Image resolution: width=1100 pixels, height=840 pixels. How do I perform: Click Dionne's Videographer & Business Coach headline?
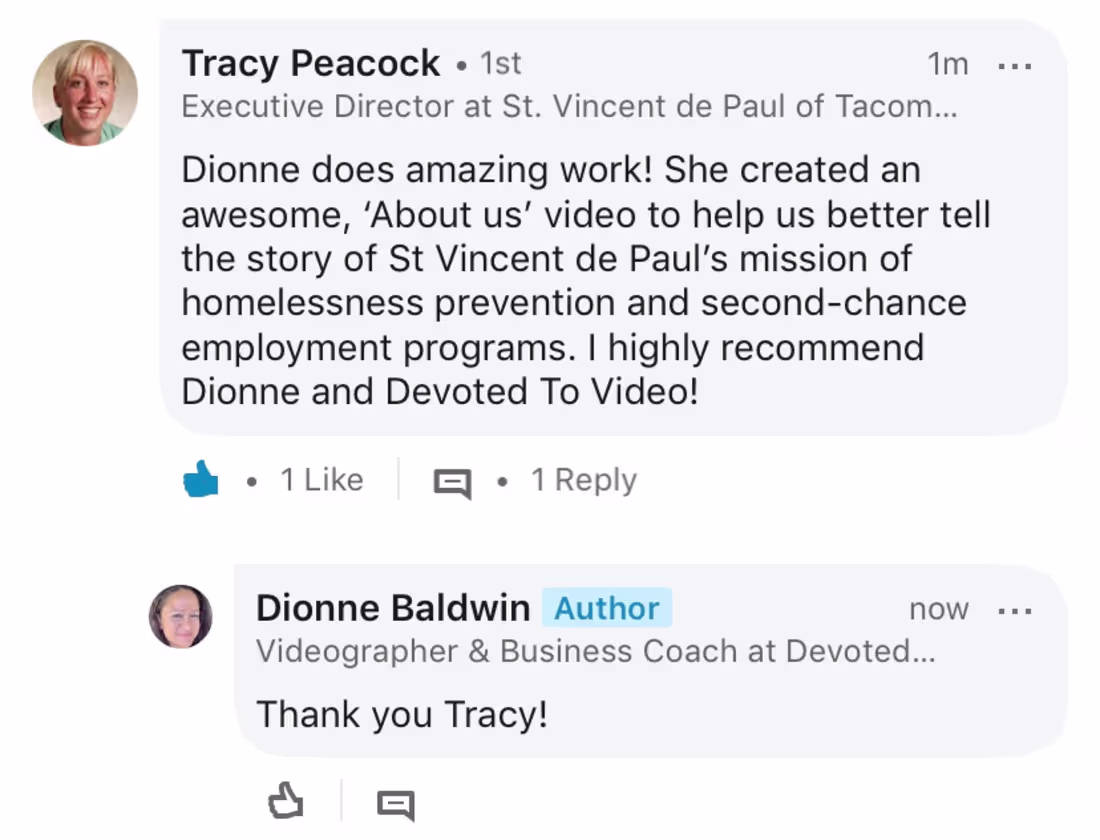coord(595,652)
